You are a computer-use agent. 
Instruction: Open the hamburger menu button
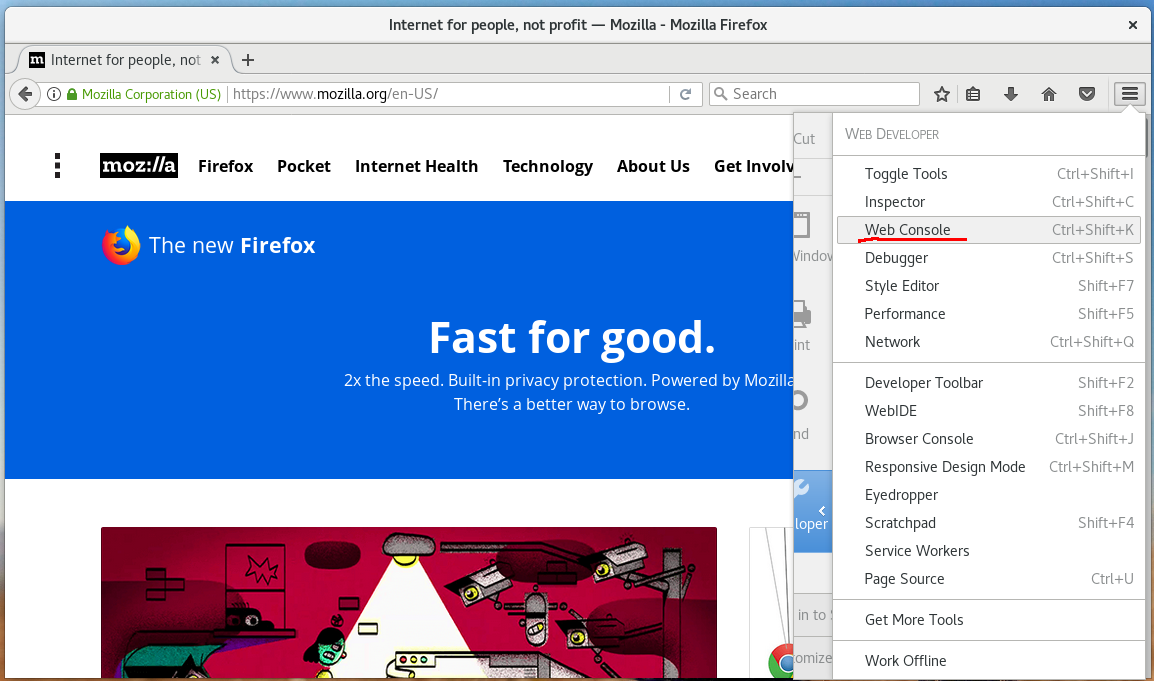point(1129,94)
